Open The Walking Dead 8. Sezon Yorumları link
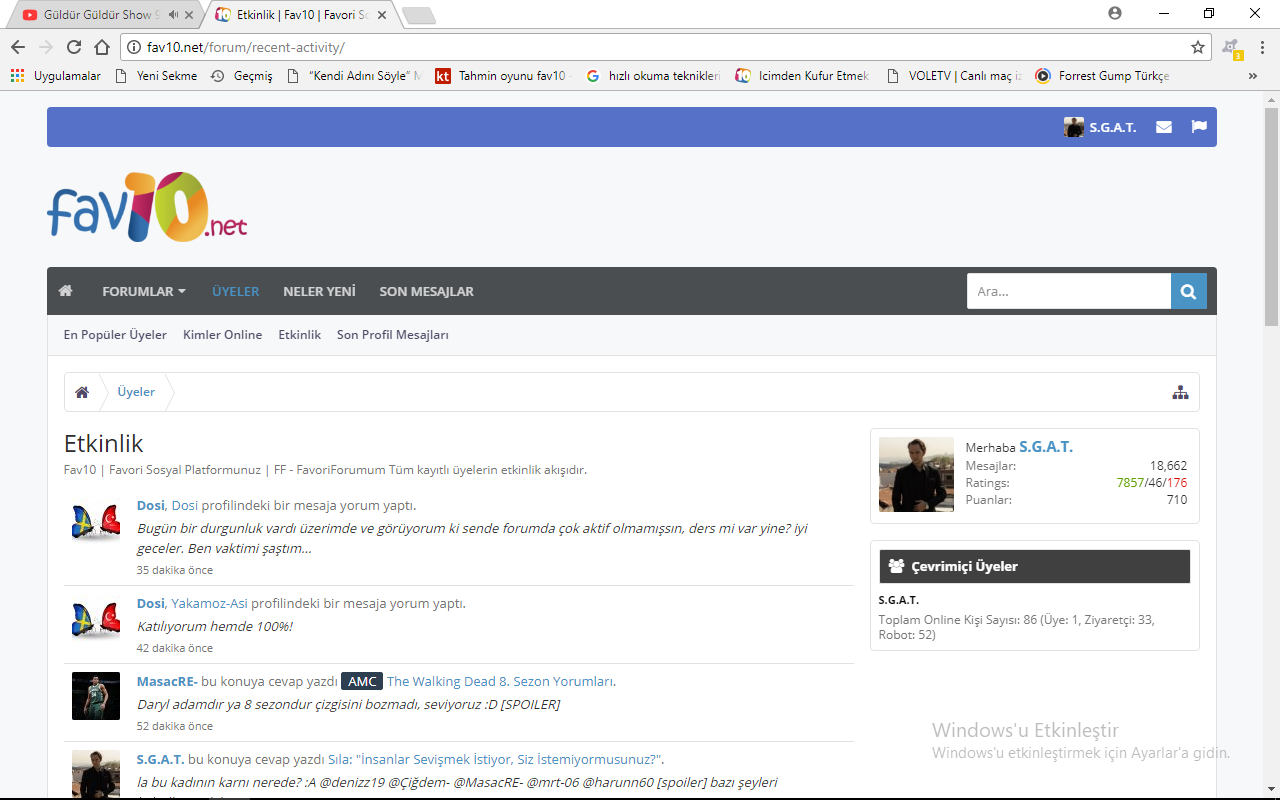The height and width of the screenshot is (800, 1280). click(500, 681)
